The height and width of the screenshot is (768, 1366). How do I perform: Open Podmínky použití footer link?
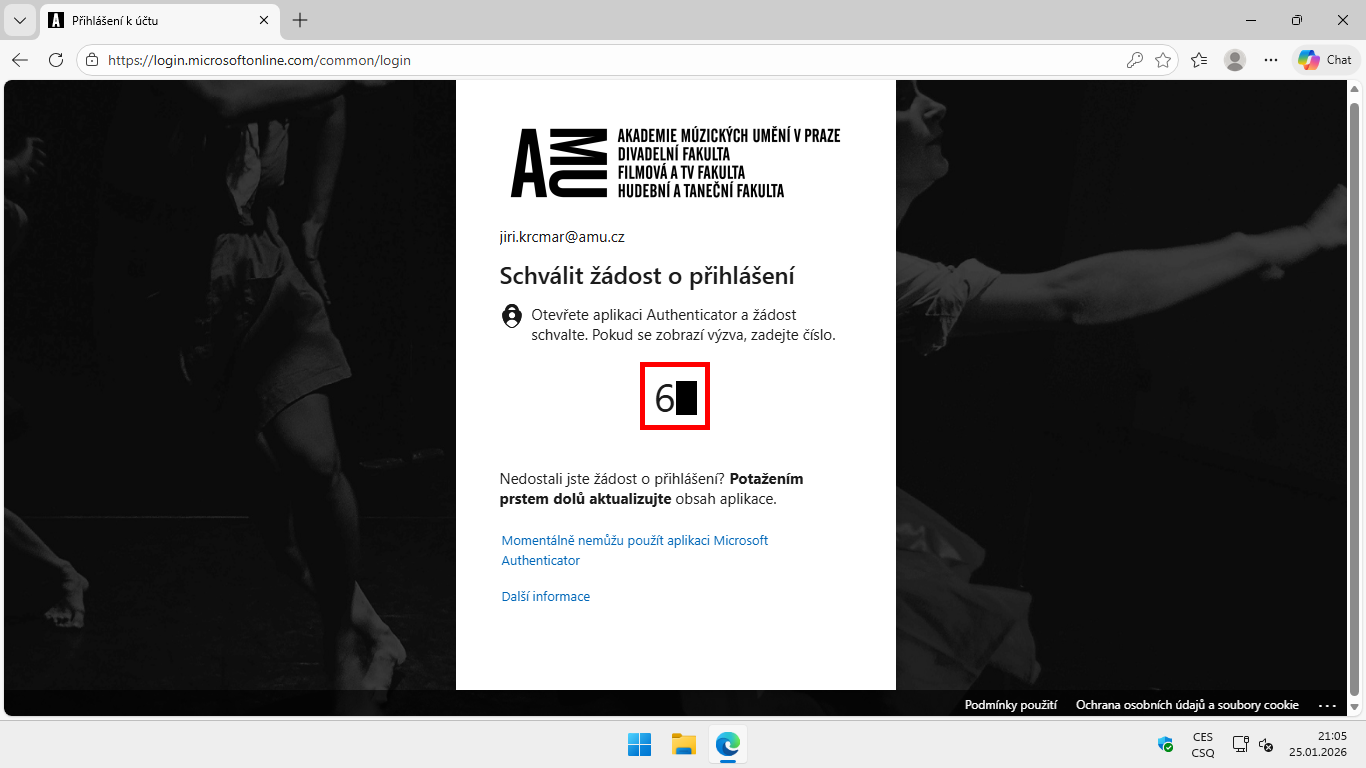[1010, 705]
